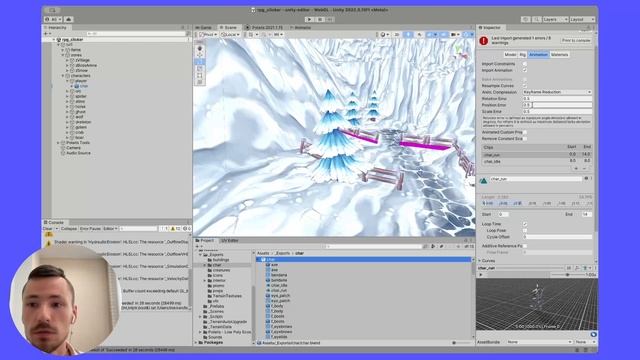The width and height of the screenshot is (640, 360).
Task: Collapse the rpg_clicker scene in the Hierarchy
Action: tap(54, 40)
